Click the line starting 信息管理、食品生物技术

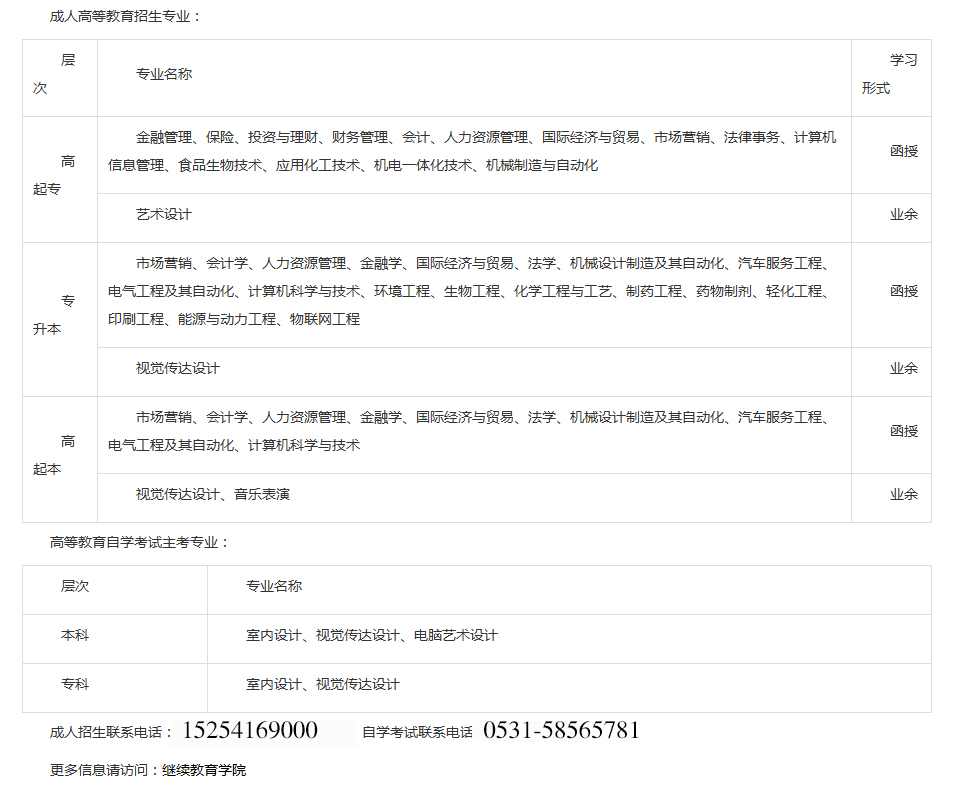pyautogui.click(x=353, y=165)
